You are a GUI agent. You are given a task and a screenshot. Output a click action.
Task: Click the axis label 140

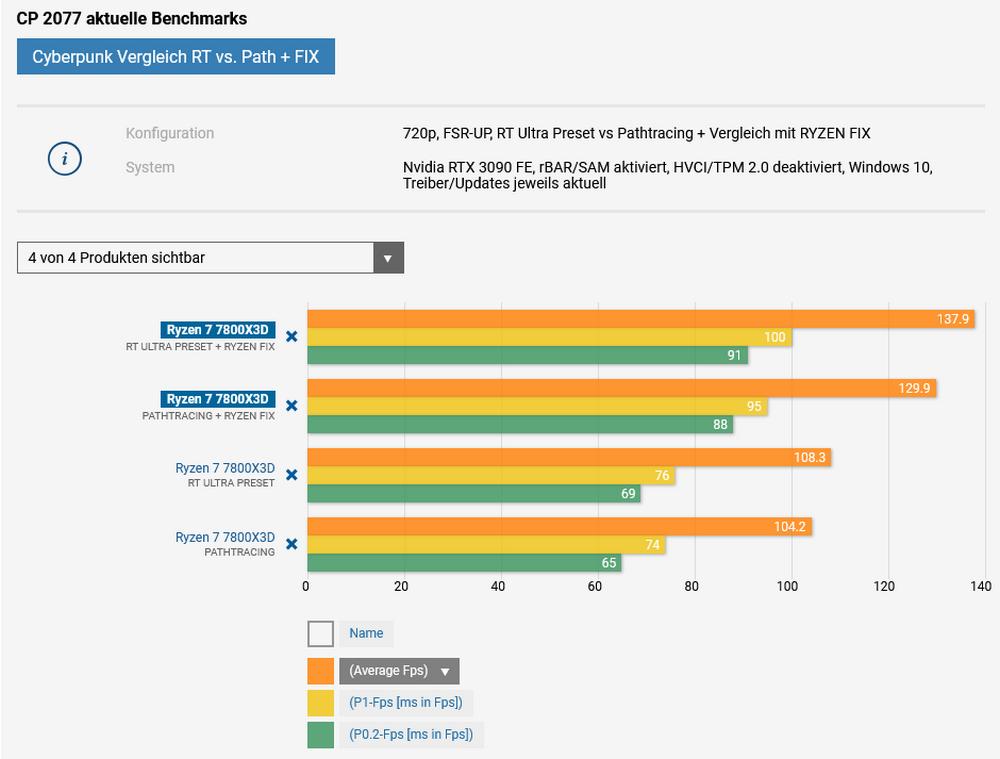[980, 586]
